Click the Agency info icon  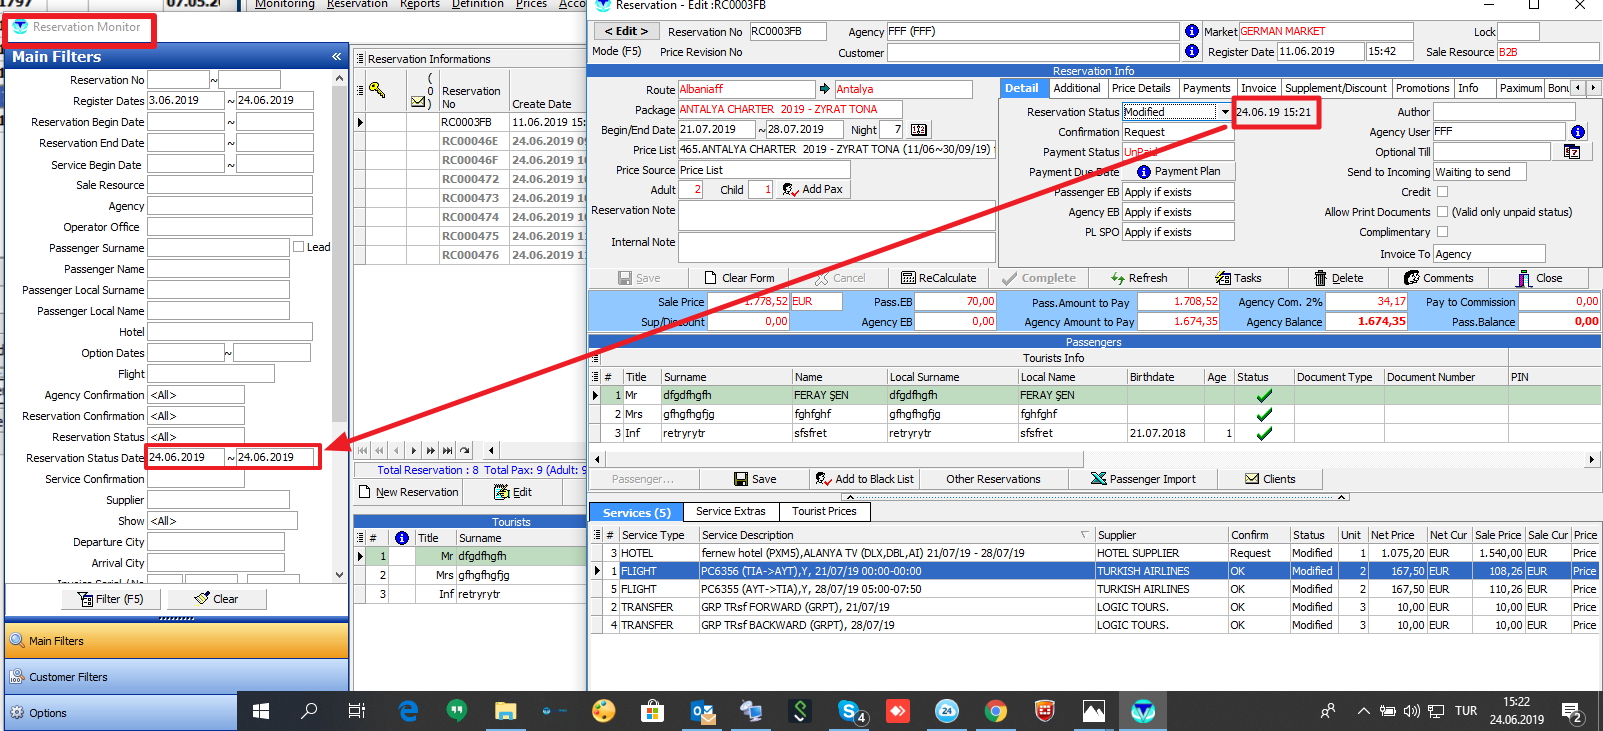point(1192,31)
